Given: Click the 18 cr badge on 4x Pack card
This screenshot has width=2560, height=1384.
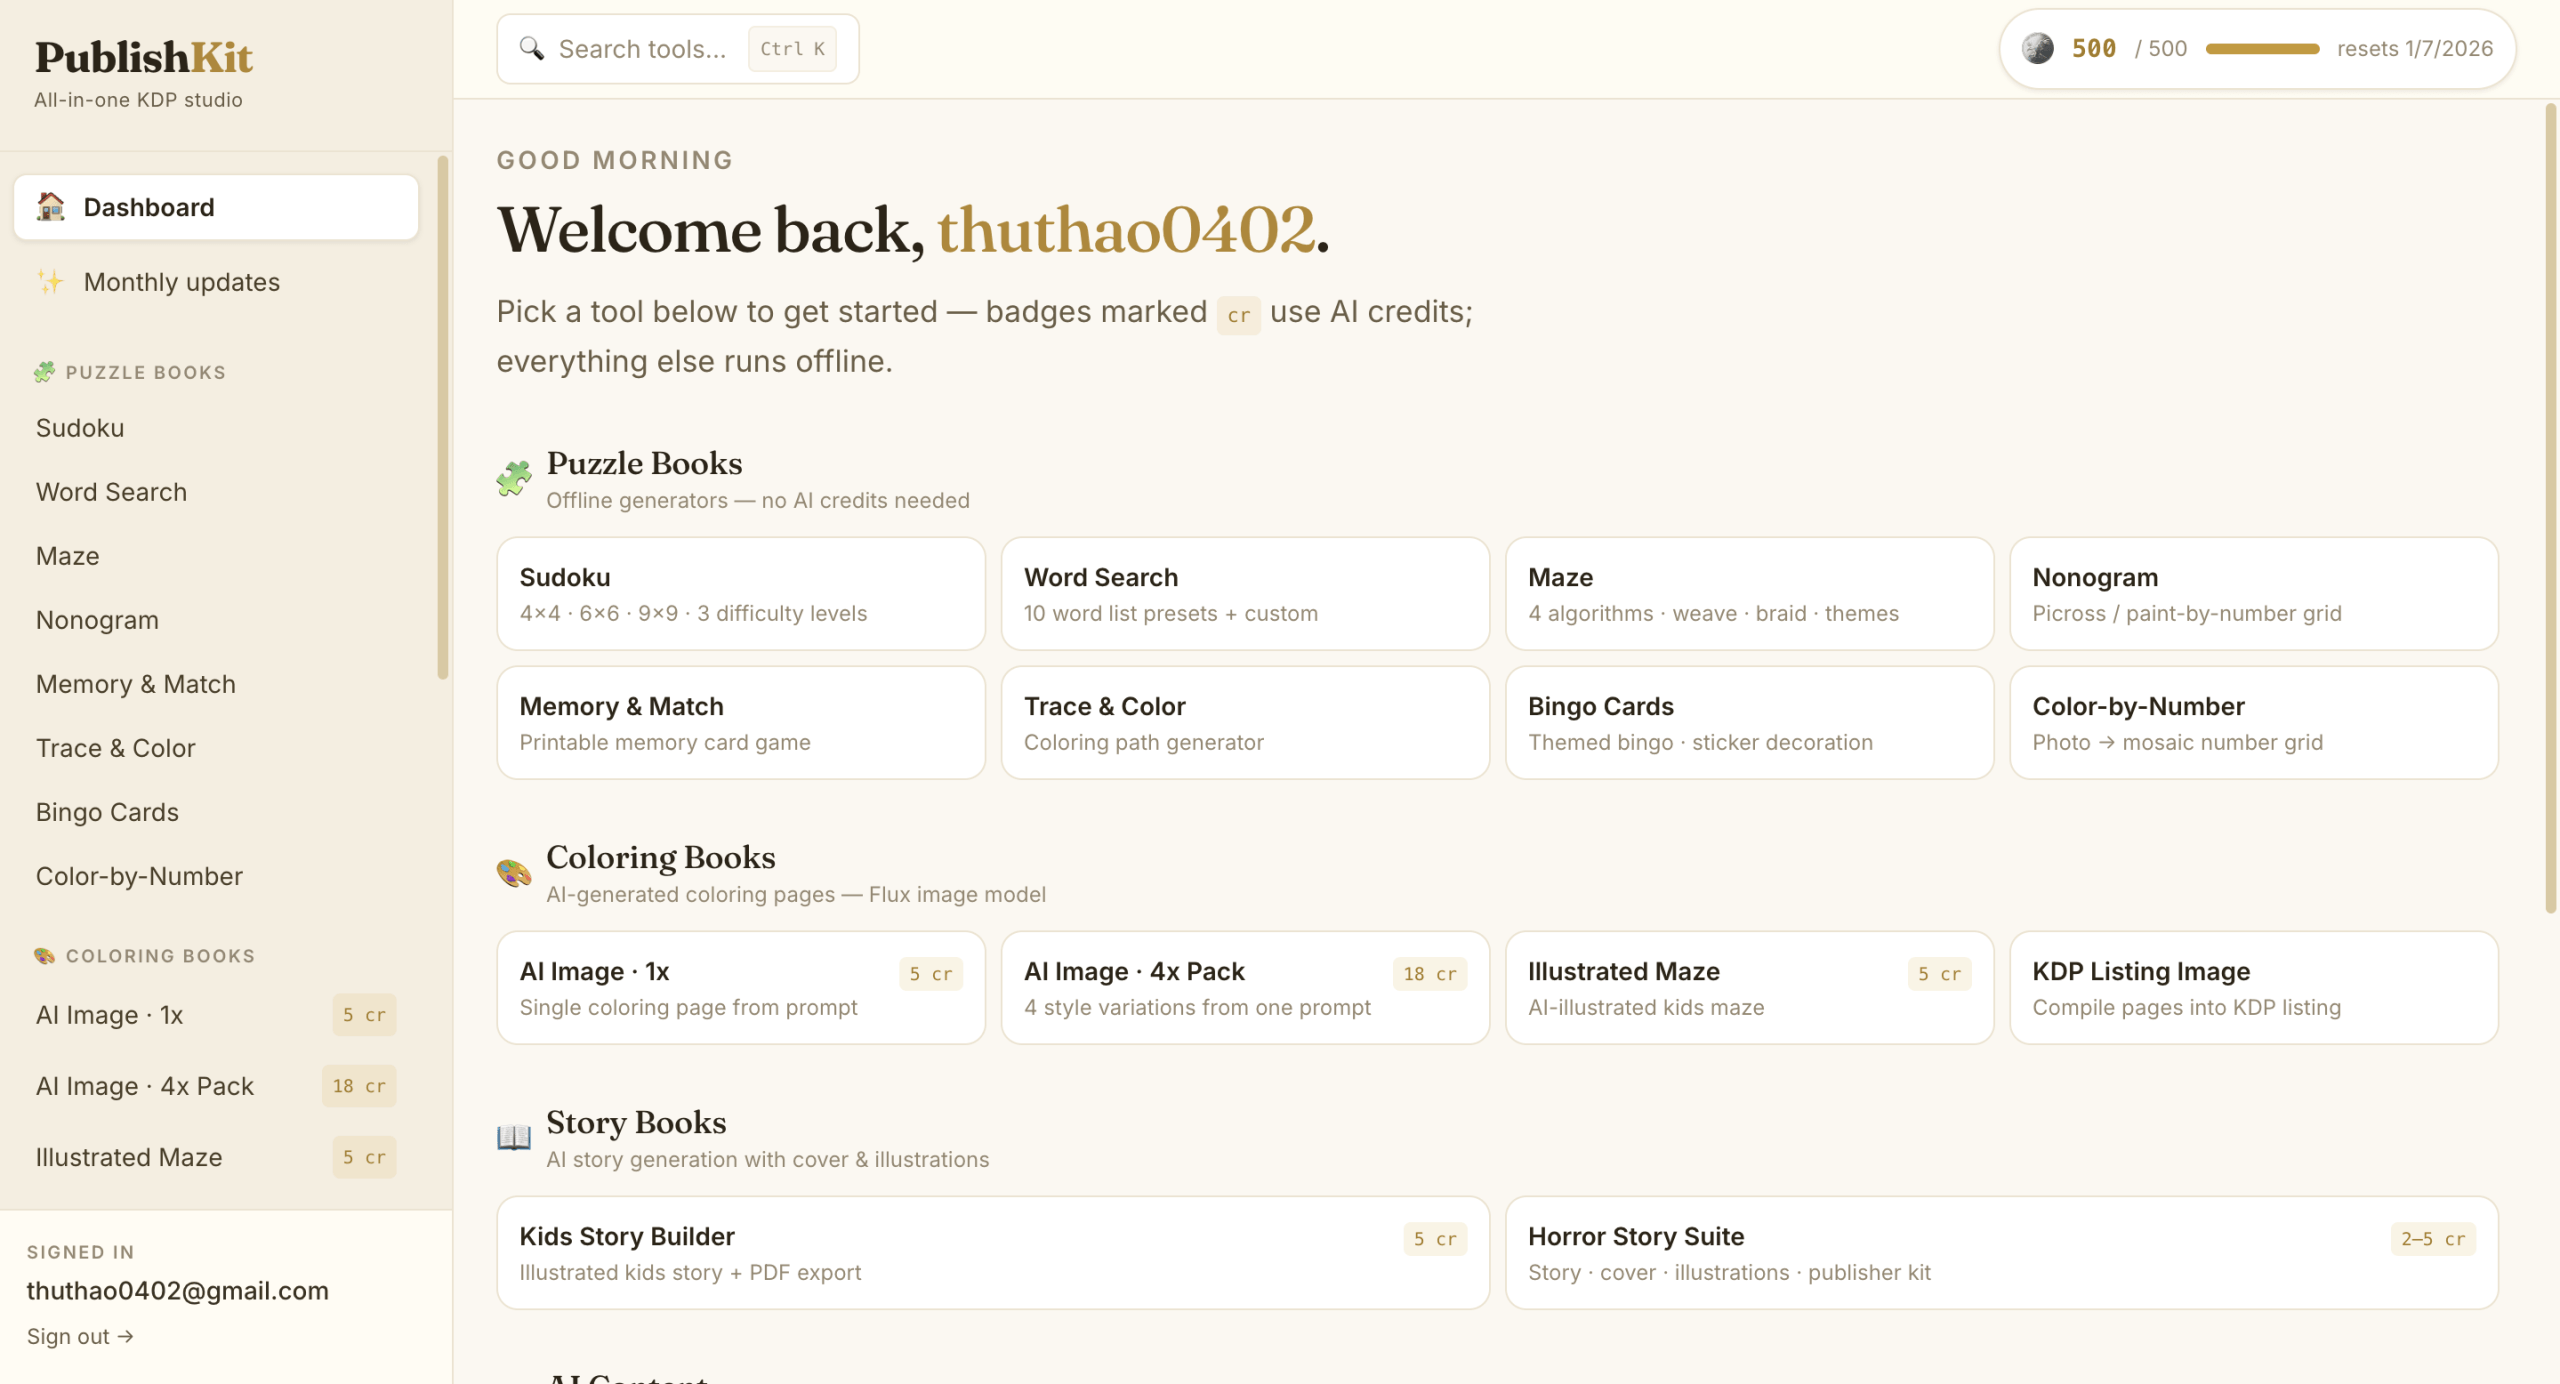Looking at the screenshot, I should tap(1429, 974).
